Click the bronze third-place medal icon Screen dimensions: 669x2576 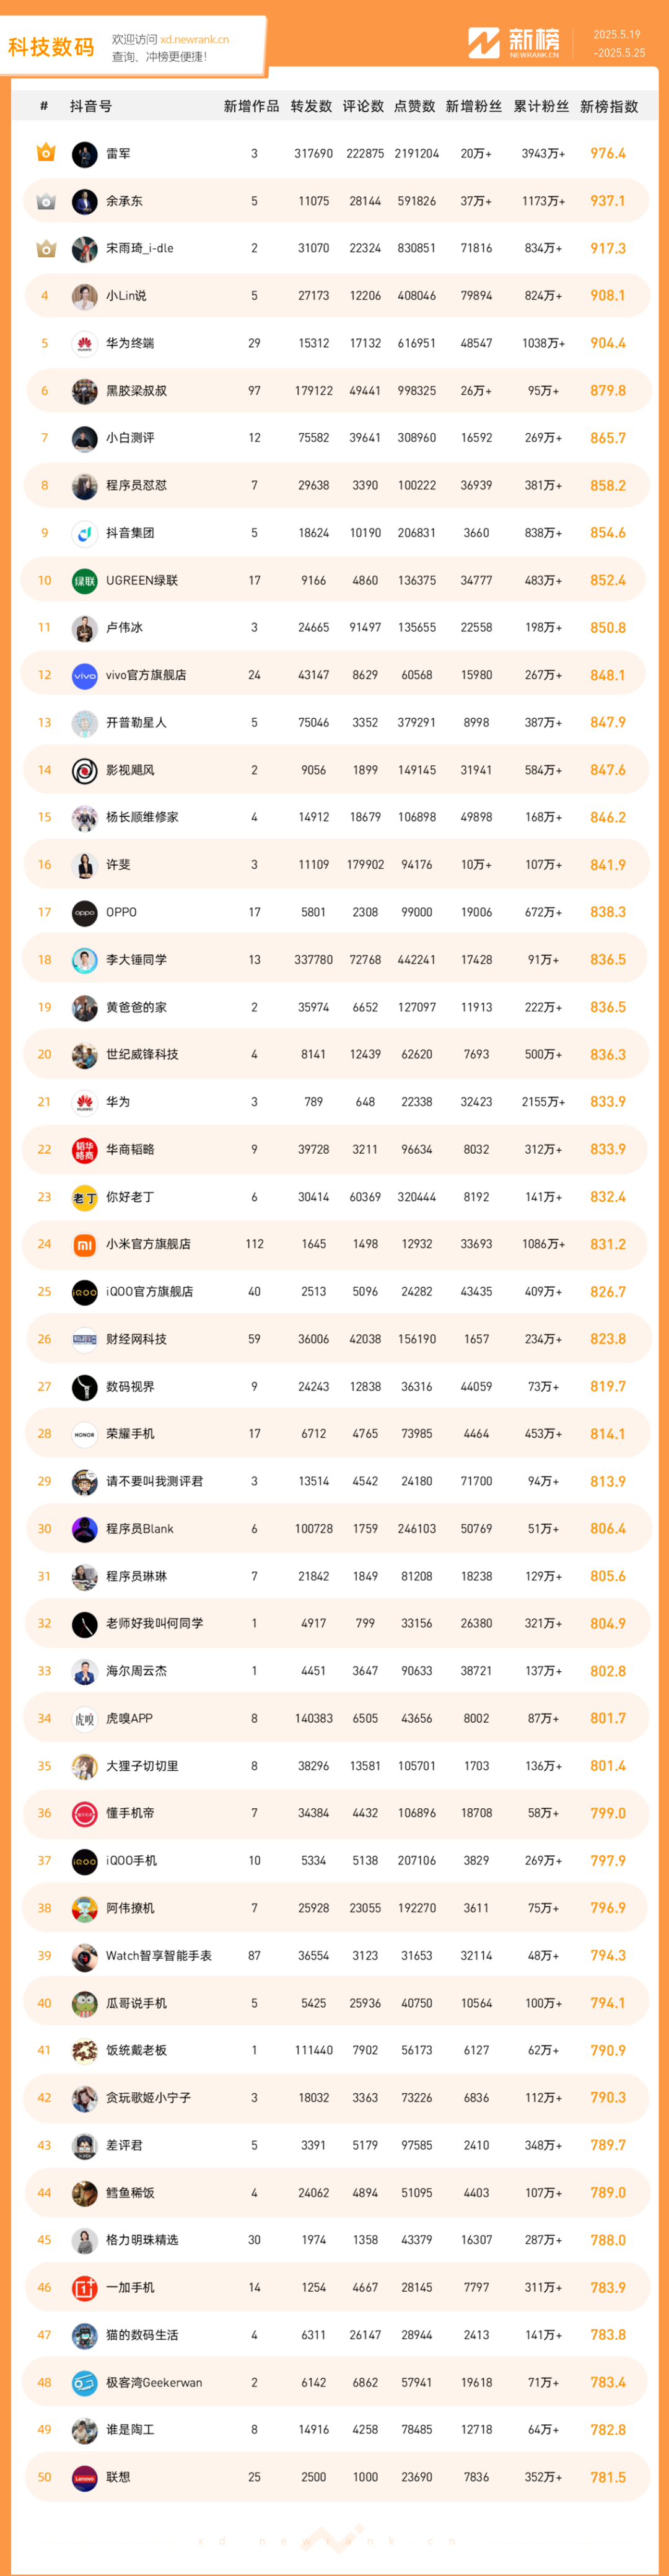pos(45,248)
